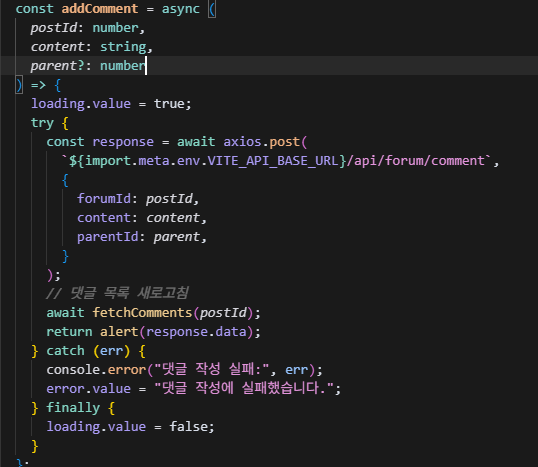Click the 'content: content,' property line
Screen dimensions: 538x467
(142, 218)
